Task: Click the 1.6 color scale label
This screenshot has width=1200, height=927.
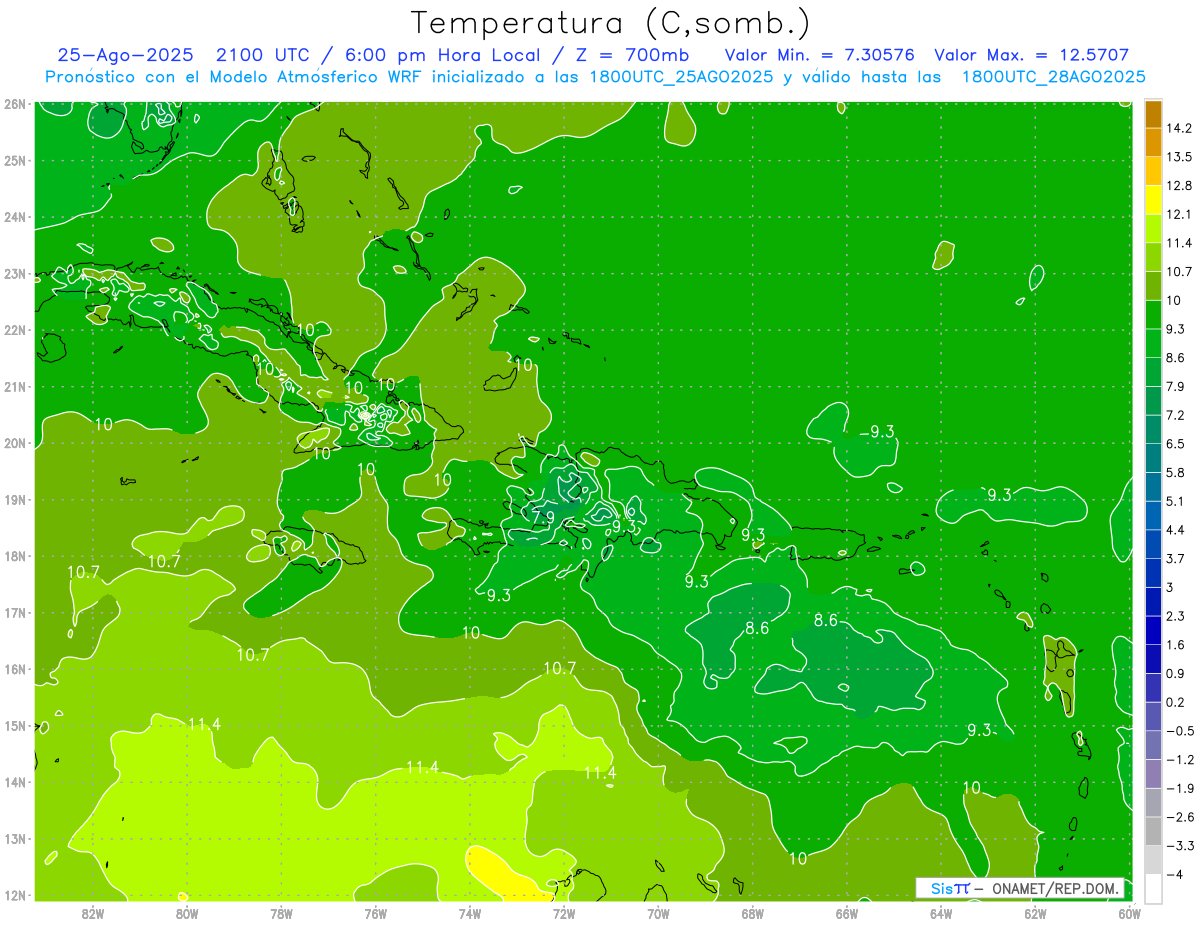Action: pyautogui.click(x=1178, y=644)
